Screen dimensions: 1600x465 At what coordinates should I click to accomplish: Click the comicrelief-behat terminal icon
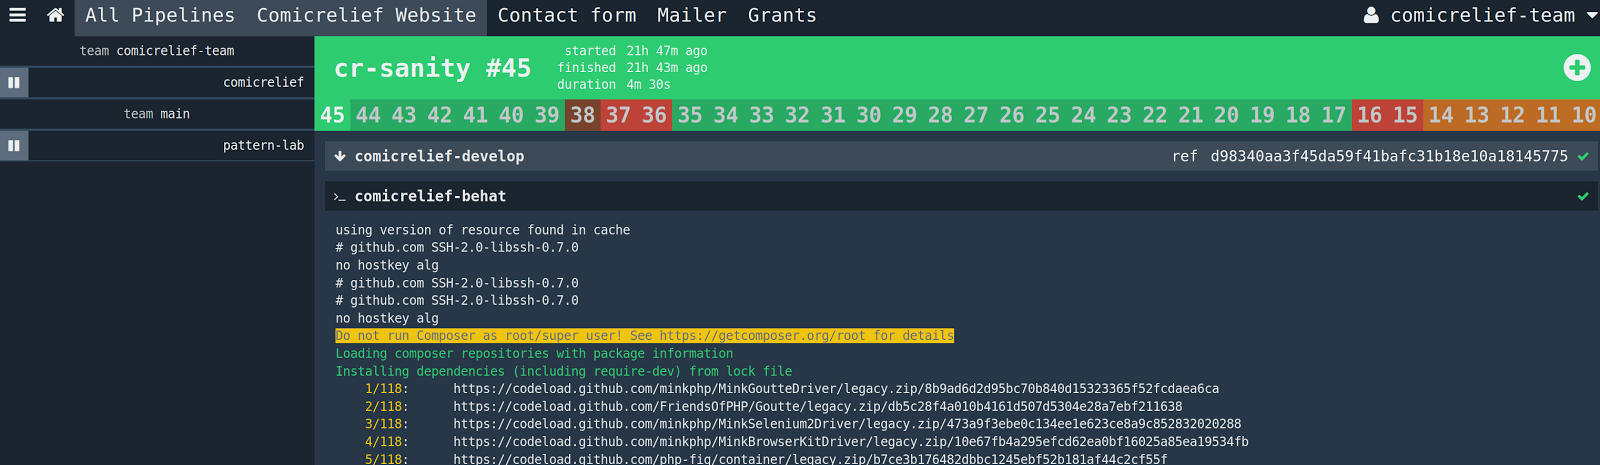[340, 197]
